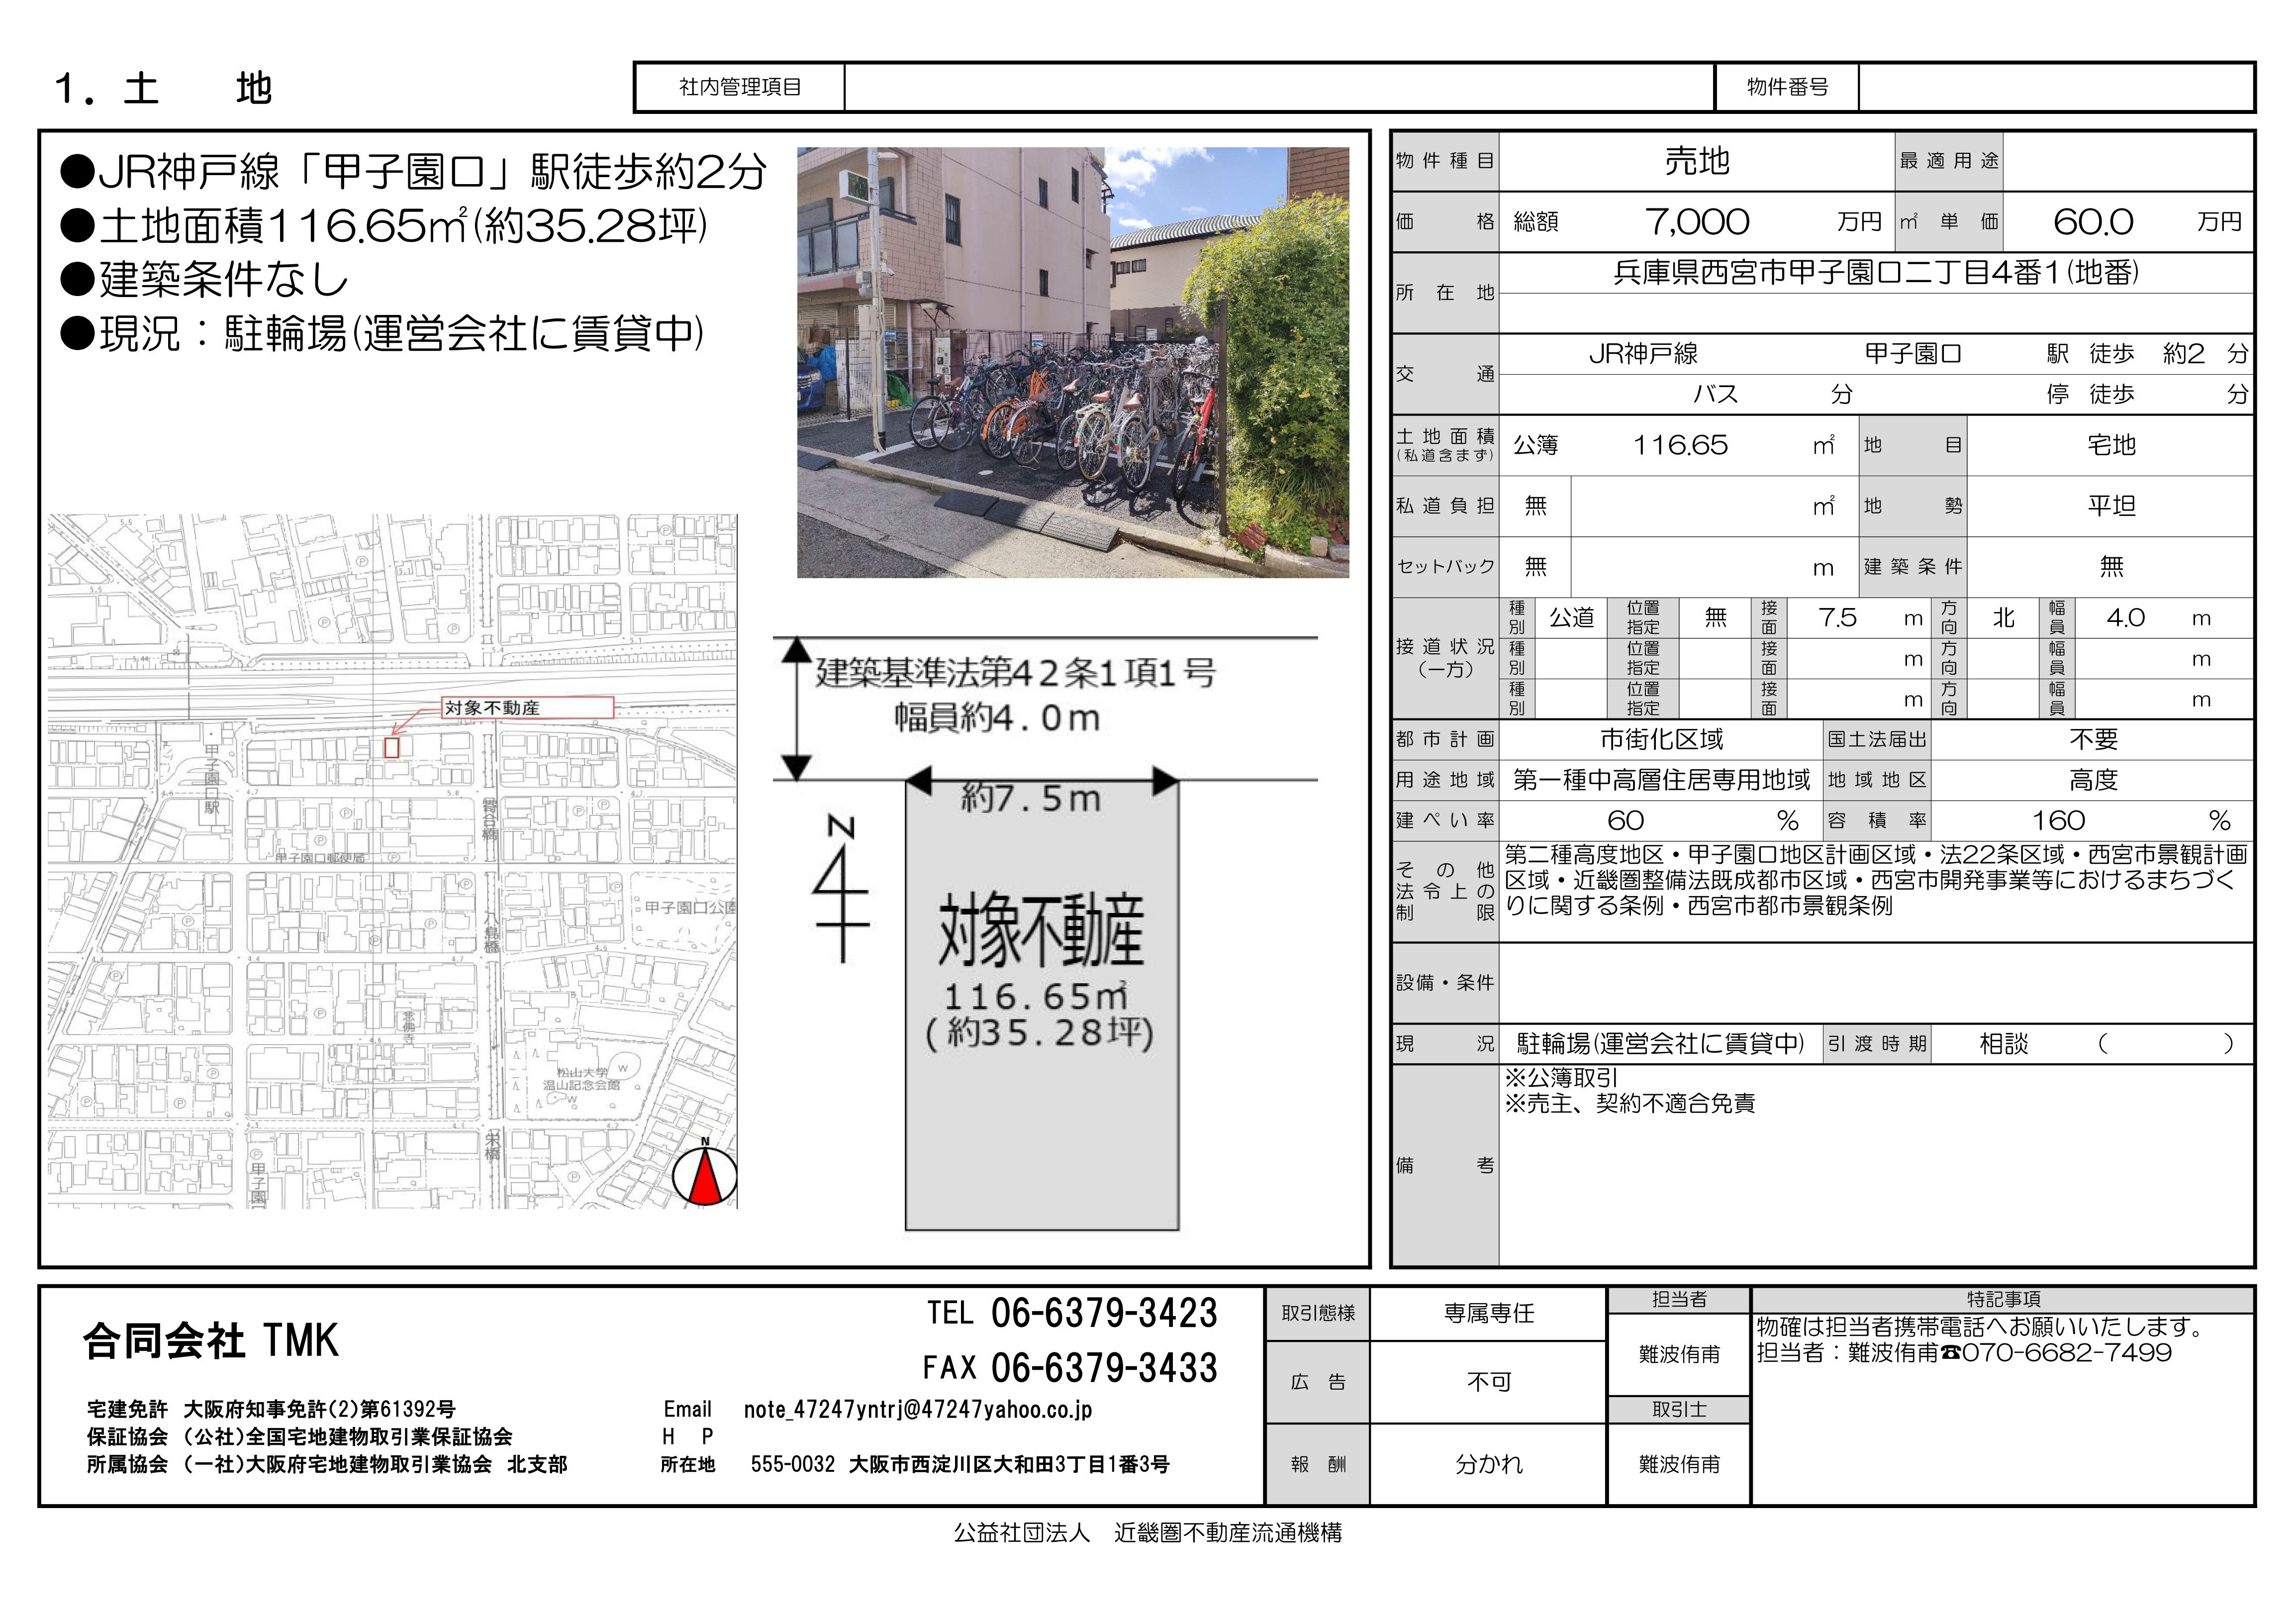Click the 7,000 万円 total price cell
Viewport: 2296px width, 1624px height.
[1697, 222]
